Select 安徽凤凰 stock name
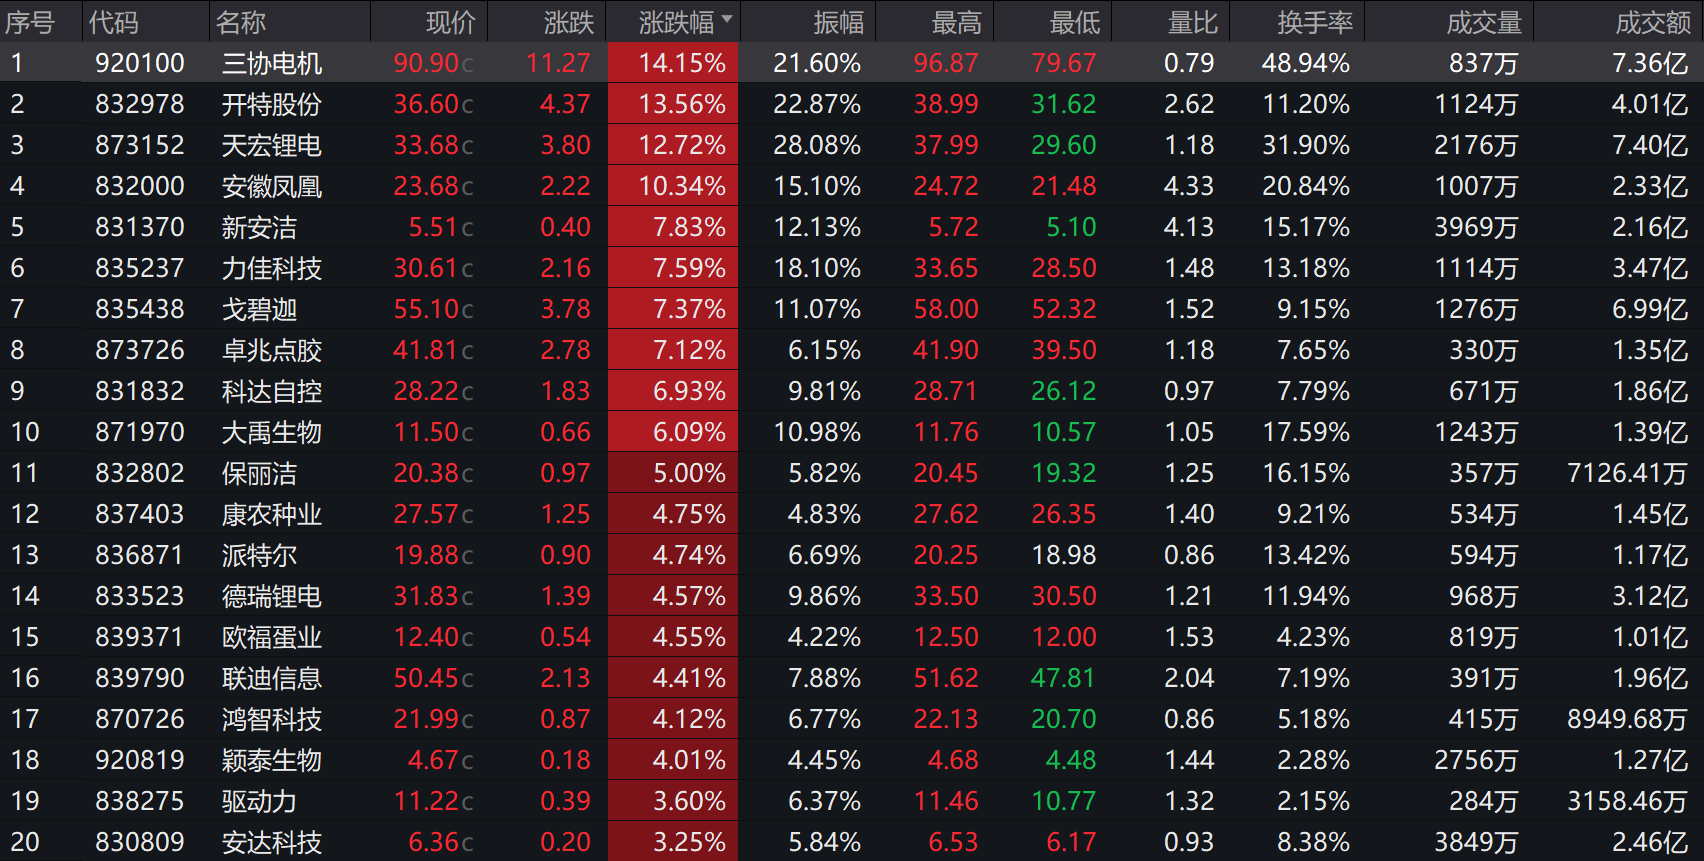 click(x=272, y=186)
